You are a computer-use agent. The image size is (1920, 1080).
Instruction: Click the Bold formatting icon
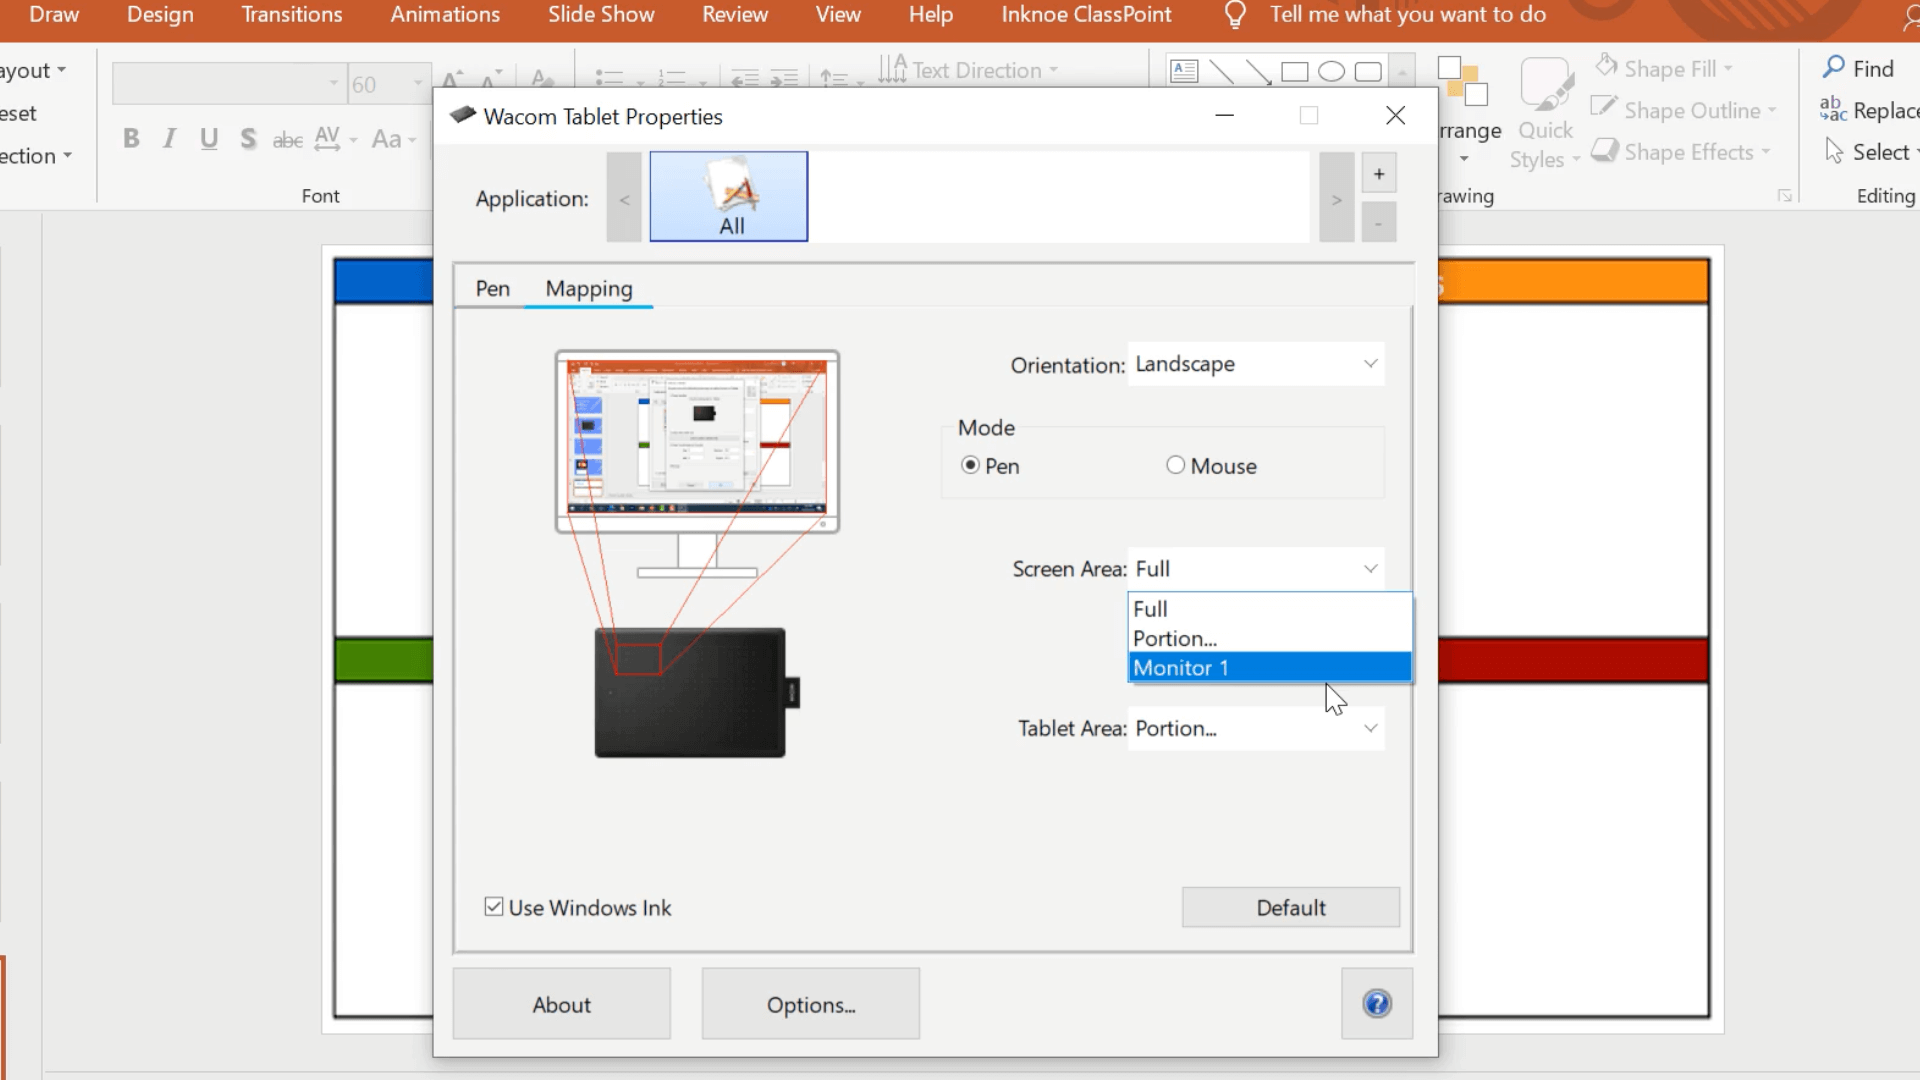[131, 139]
